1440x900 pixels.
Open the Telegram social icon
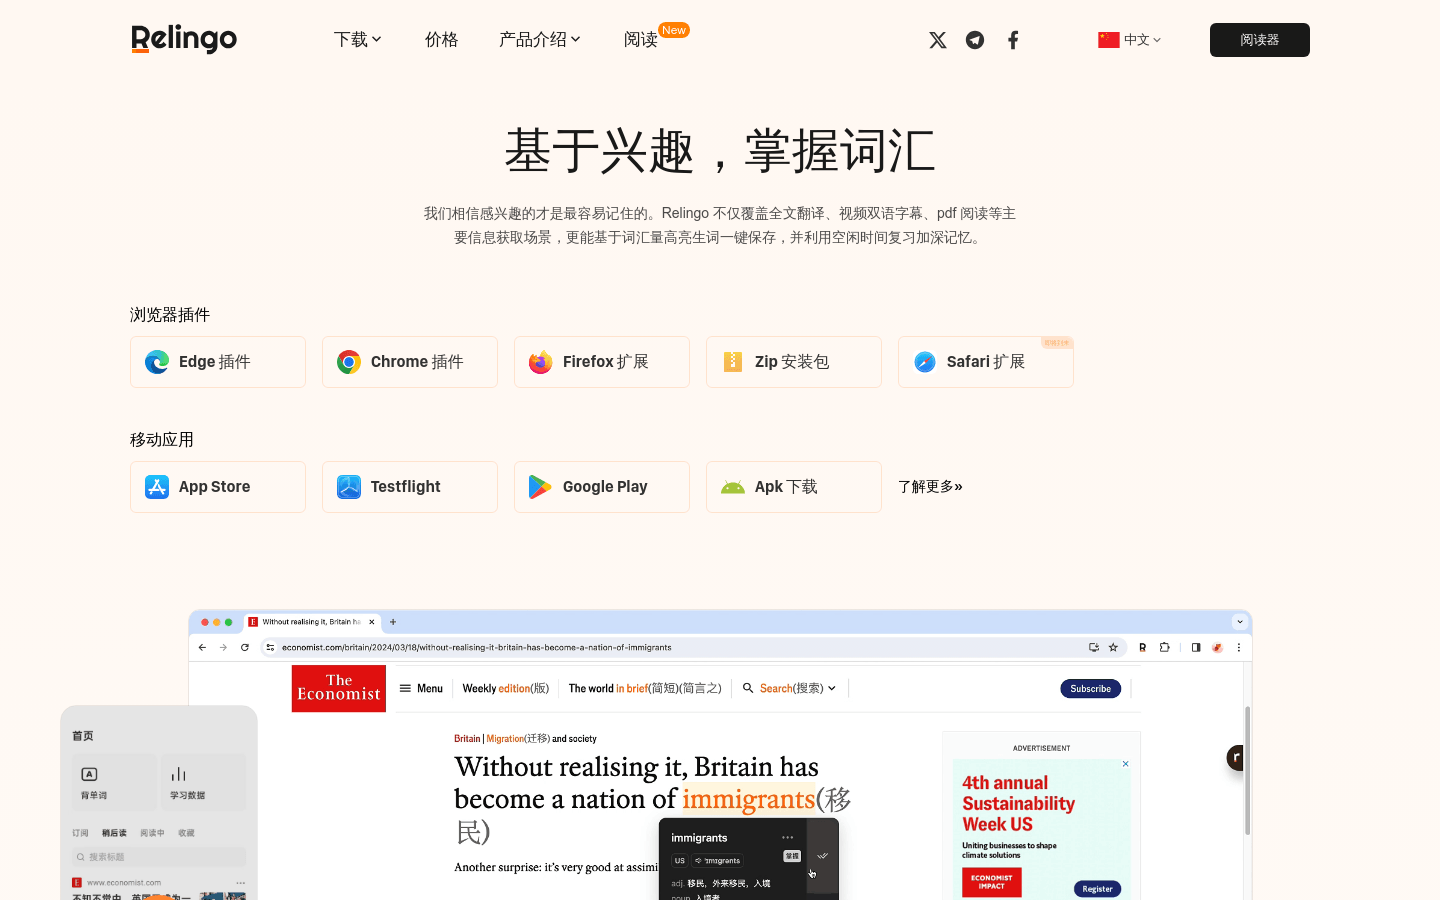pyautogui.click(x=975, y=40)
